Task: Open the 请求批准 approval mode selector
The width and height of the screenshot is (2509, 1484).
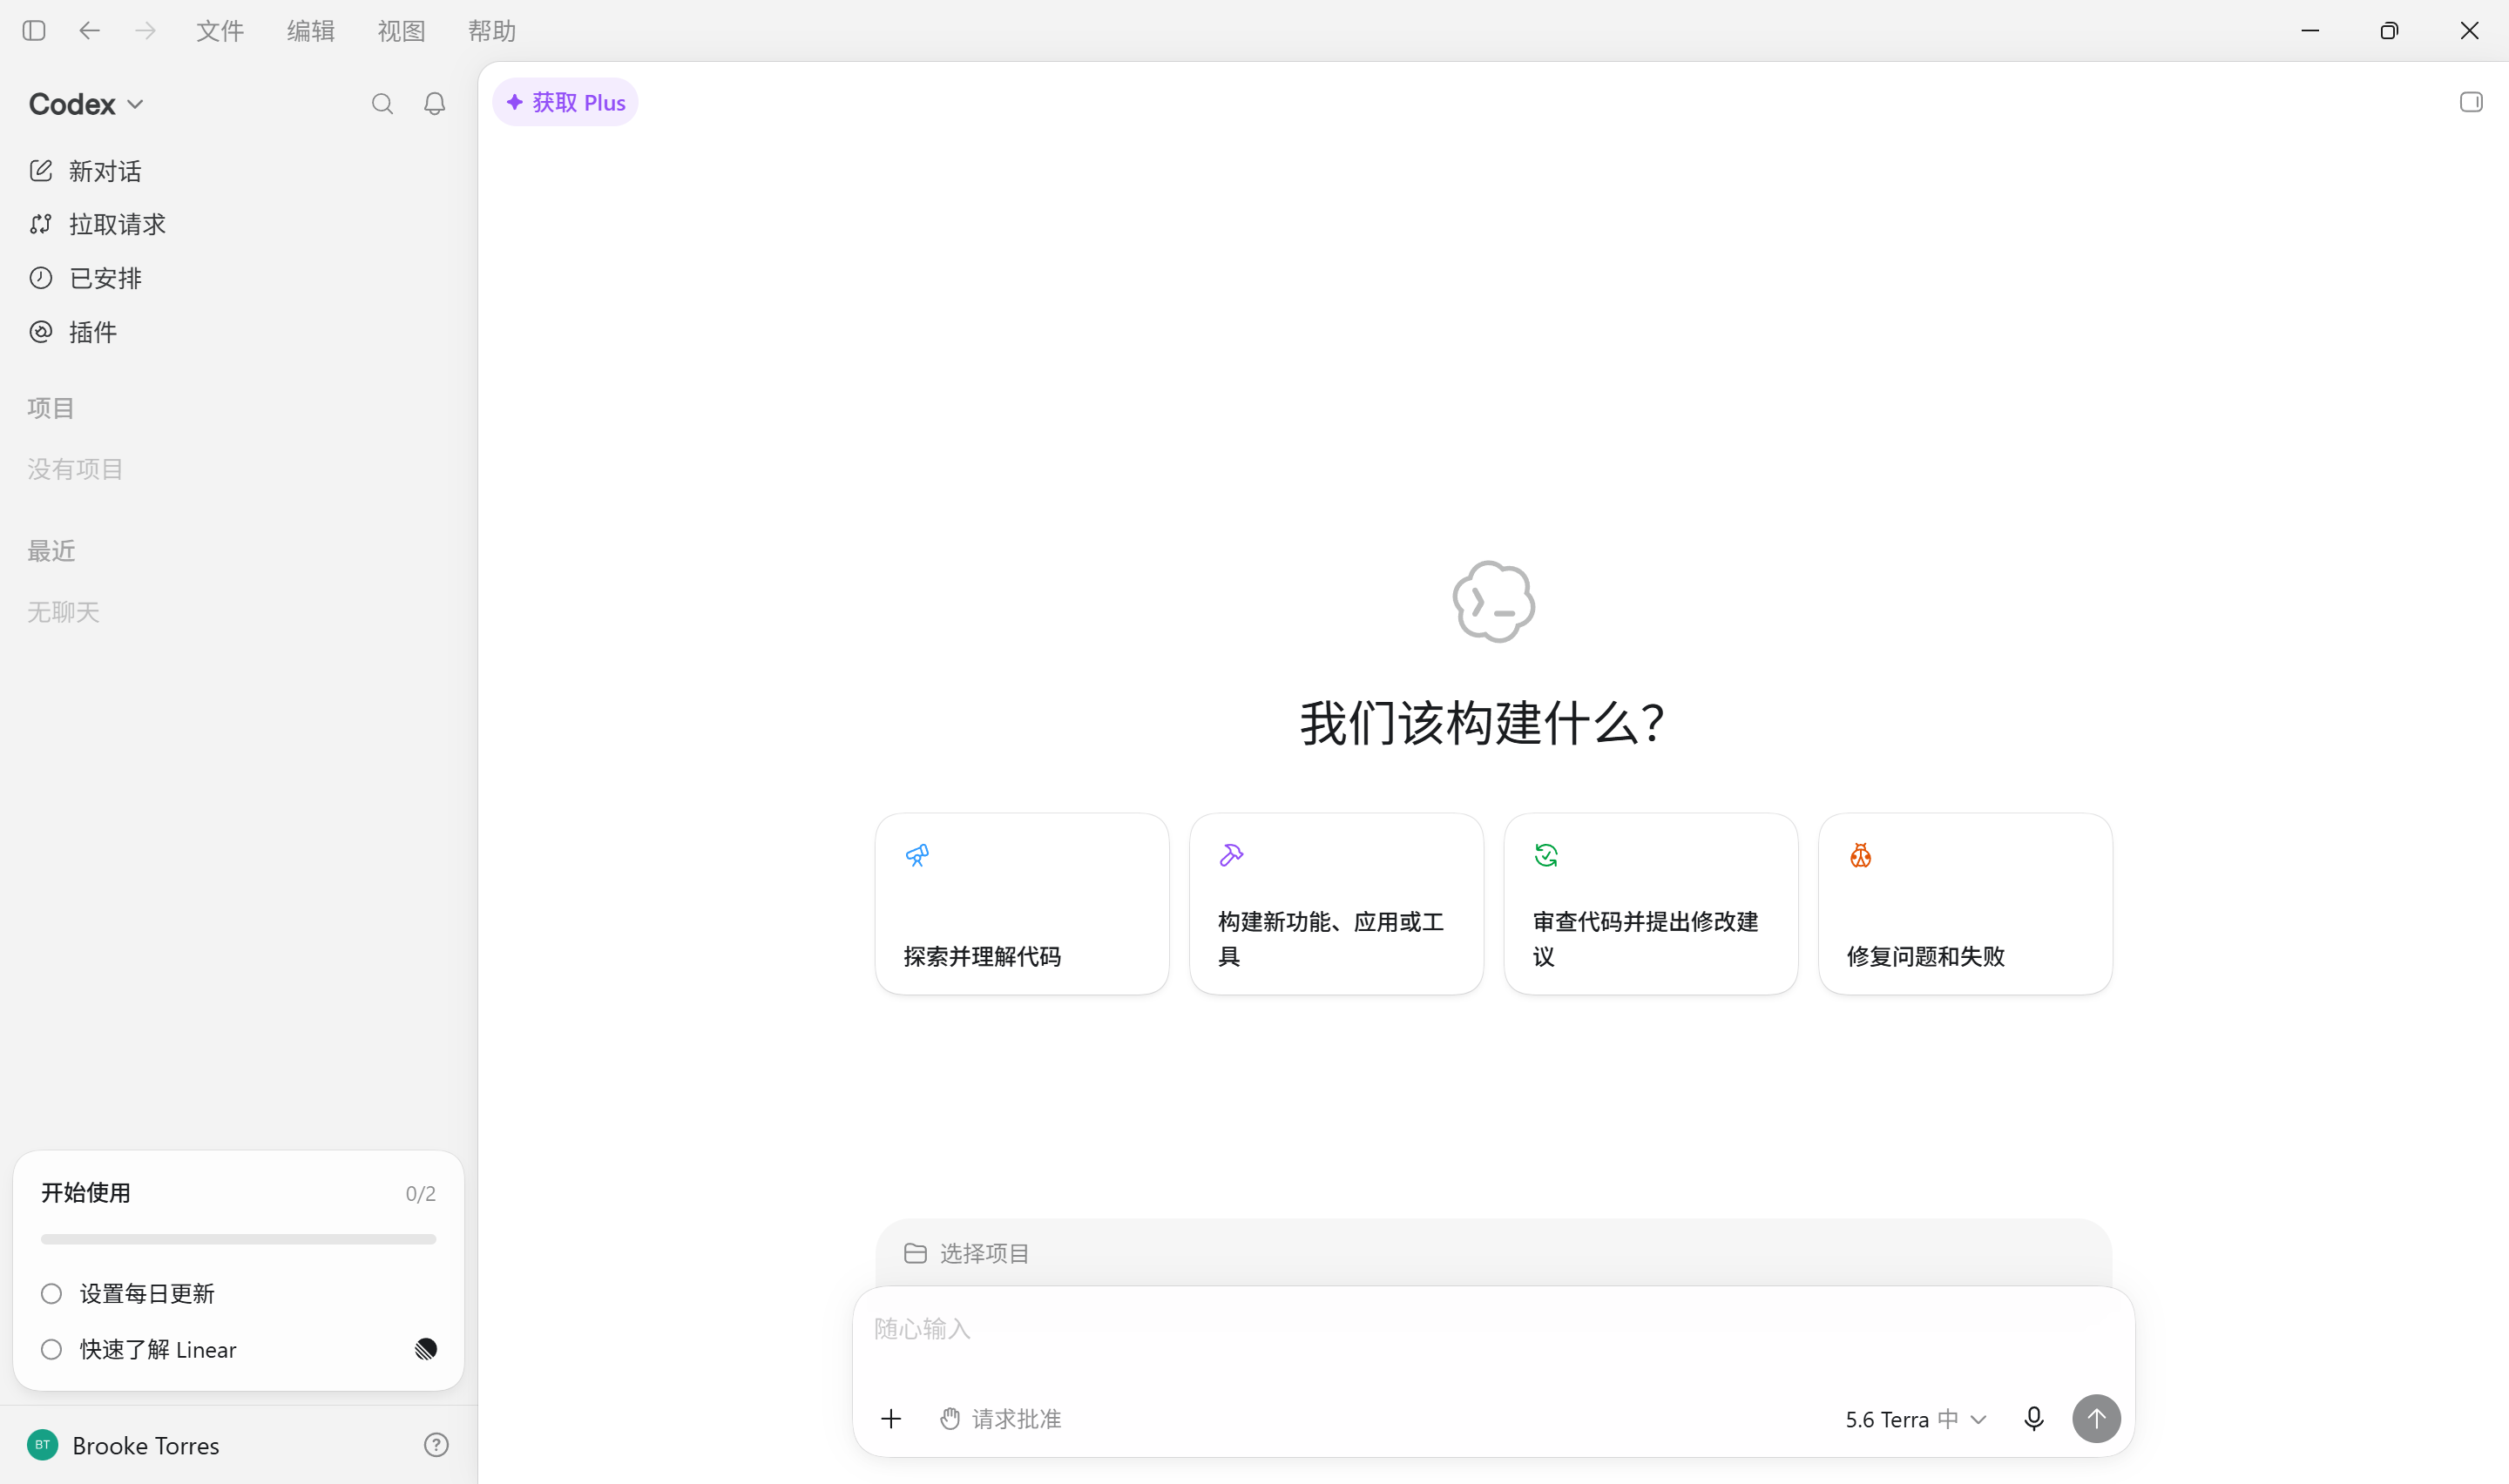Action: click(1001, 1419)
